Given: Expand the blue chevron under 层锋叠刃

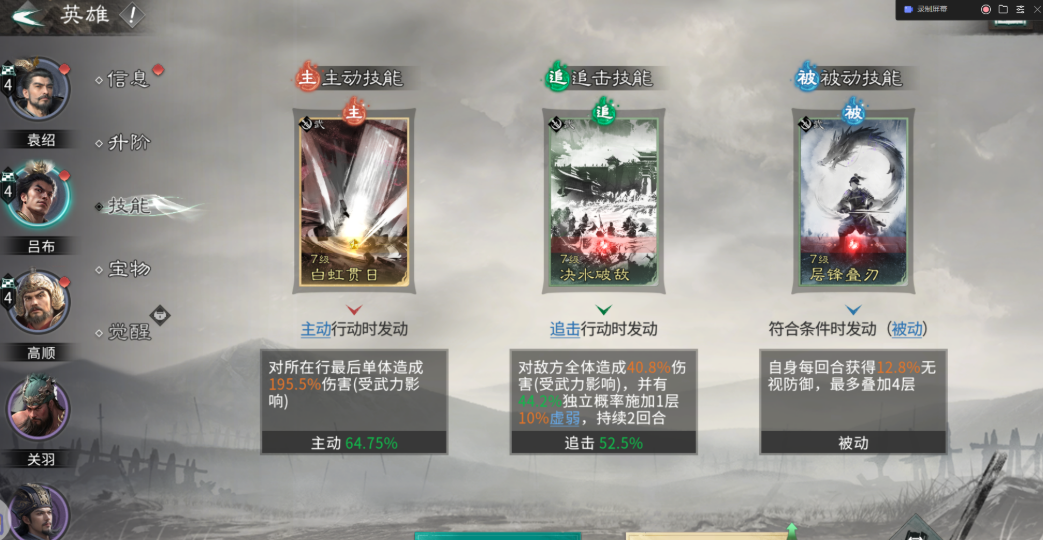Looking at the screenshot, I should click(853, 309).
